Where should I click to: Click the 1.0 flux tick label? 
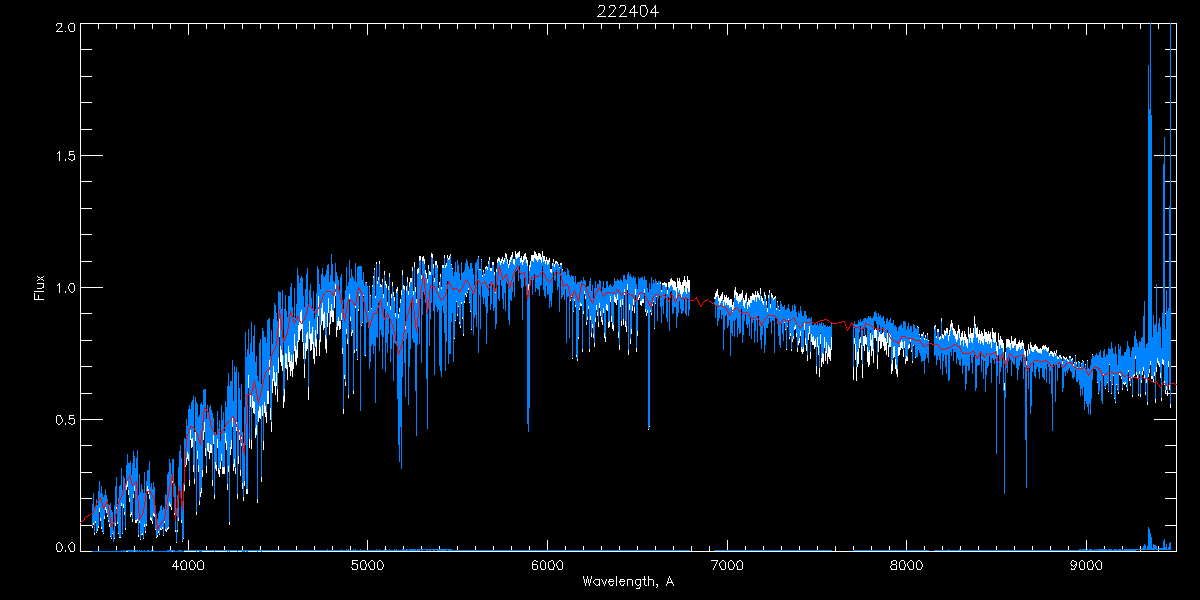click(64, 288)
